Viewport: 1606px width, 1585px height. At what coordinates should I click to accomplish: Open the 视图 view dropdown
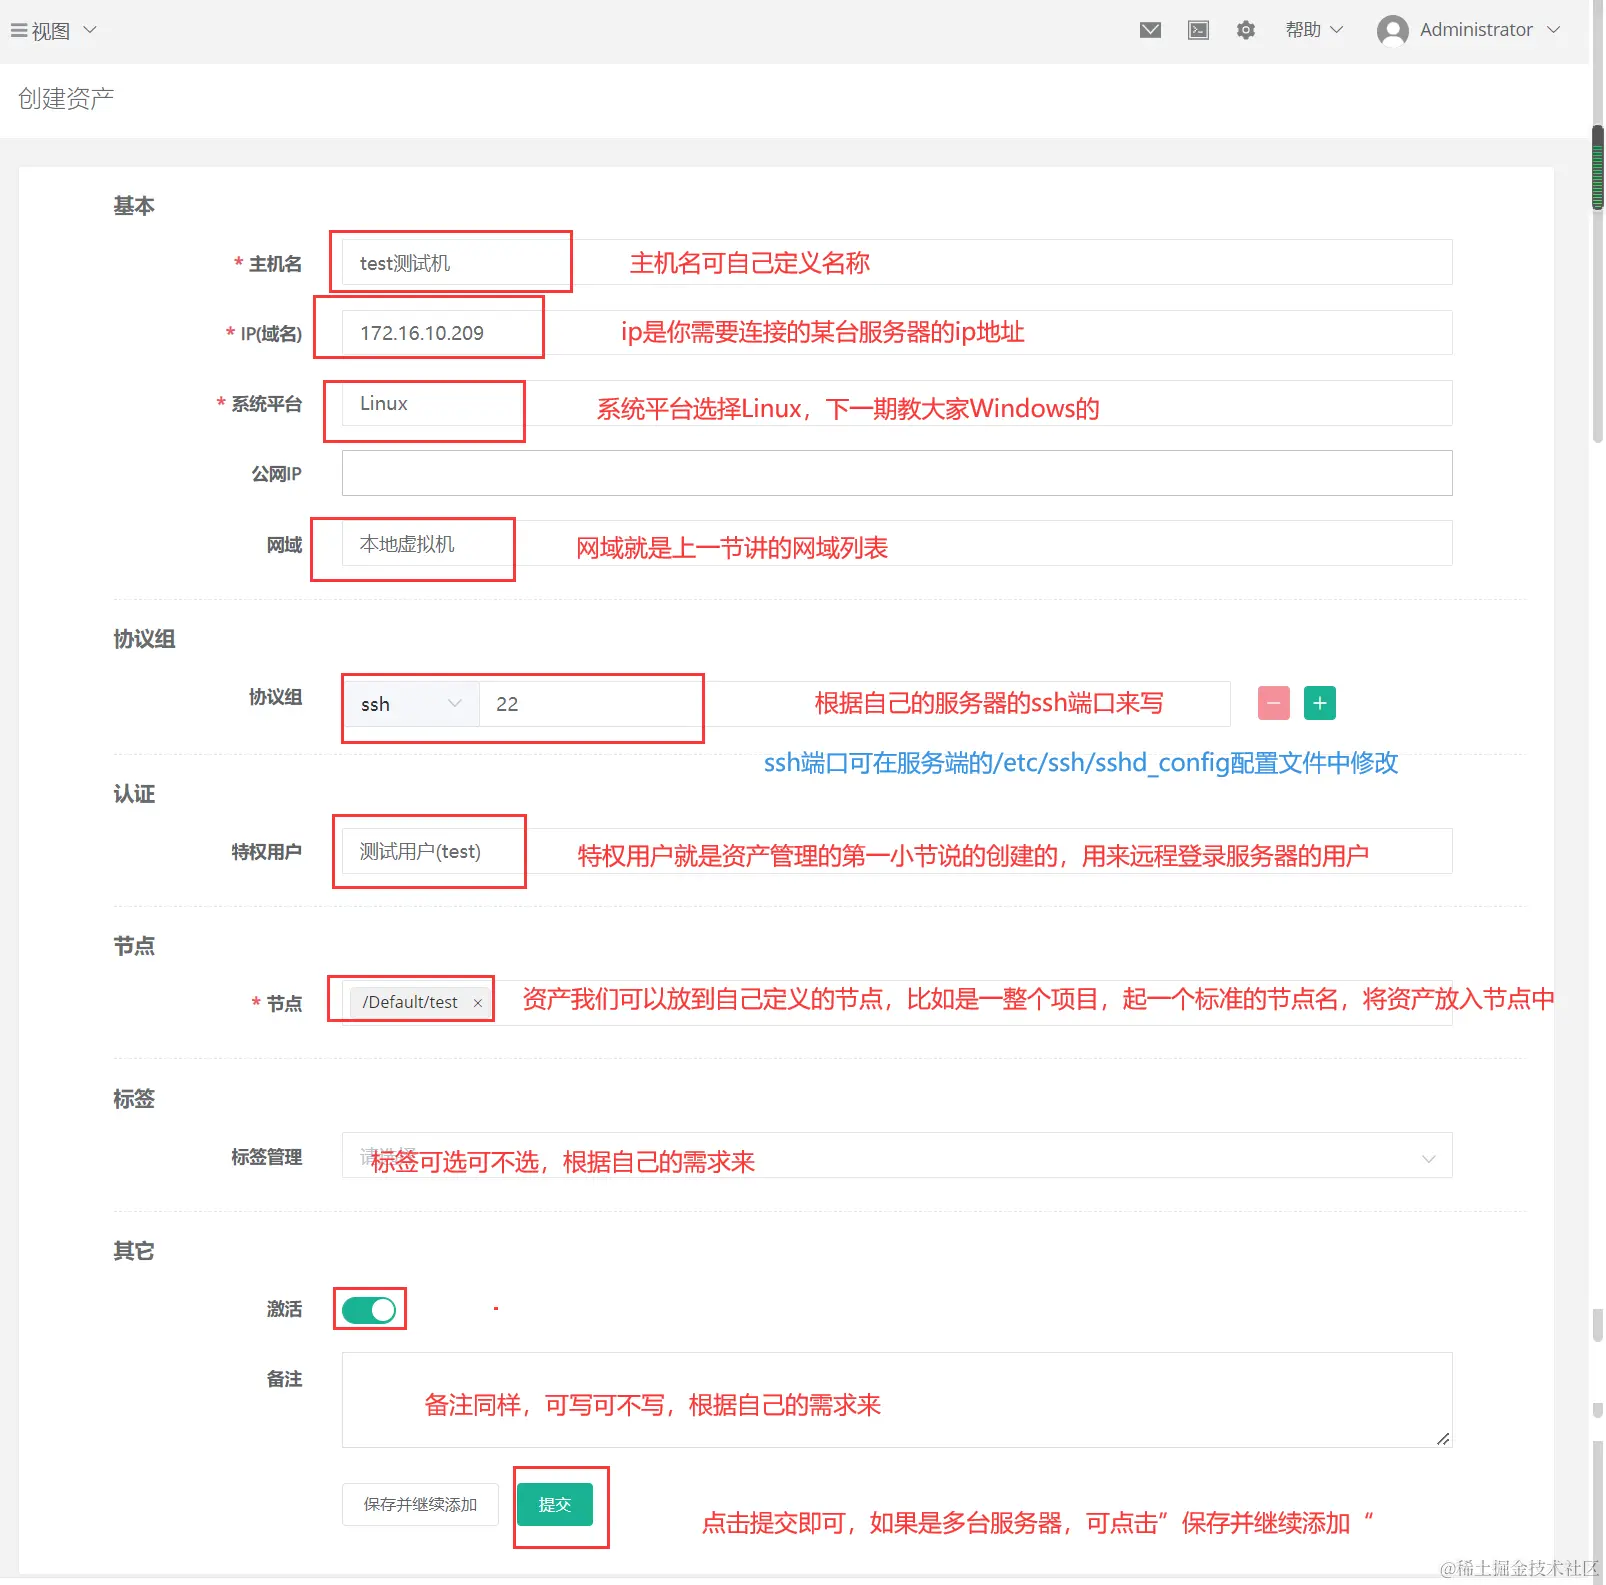63,30
